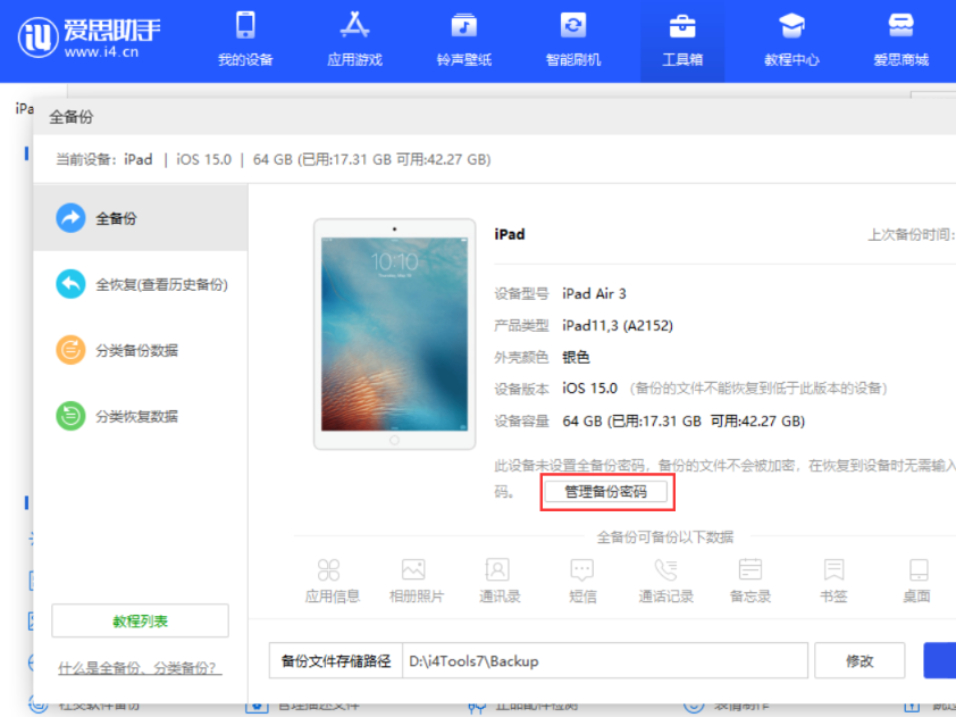The height and width of the screenshot is (717, 956).
Task: Select 全恢复(查看历史备份) in sidebar
Action: click(x=141, y=284)
